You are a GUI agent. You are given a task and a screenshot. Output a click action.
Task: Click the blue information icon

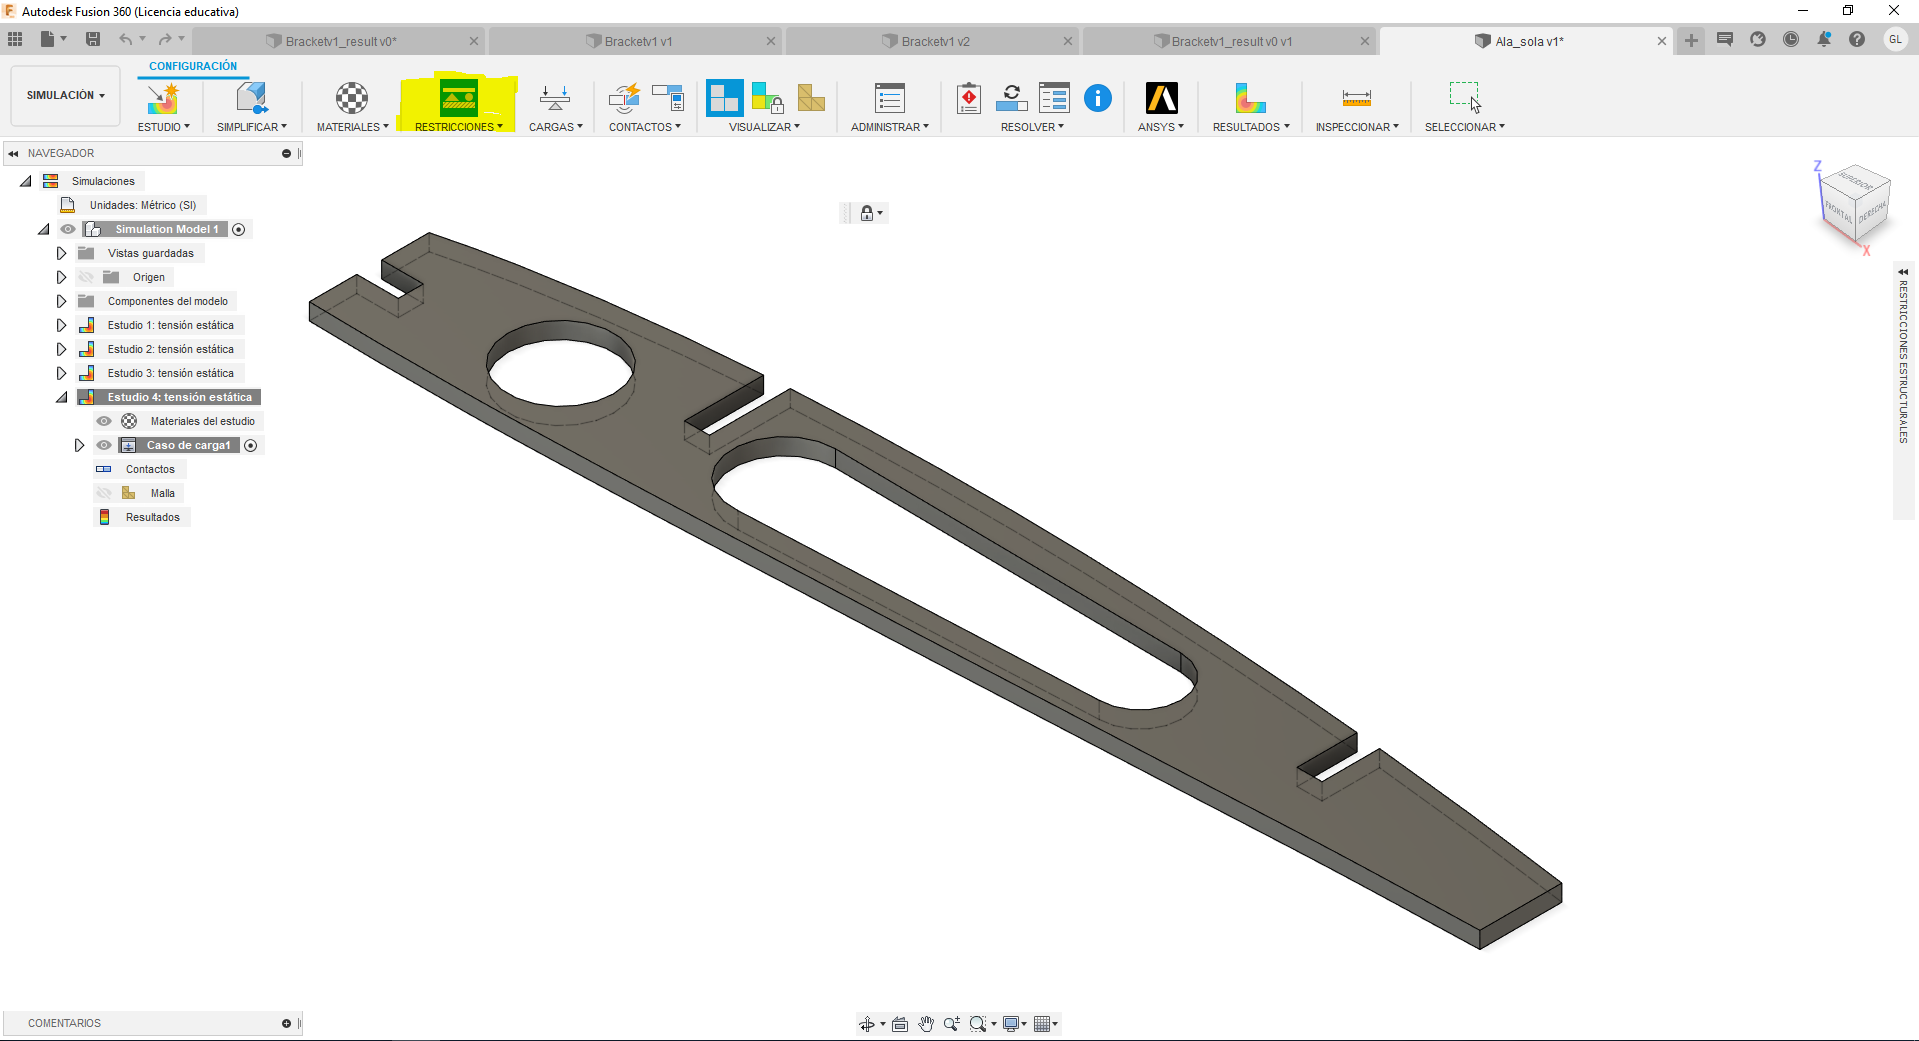pyautogui.click(x=1098, y=98)
